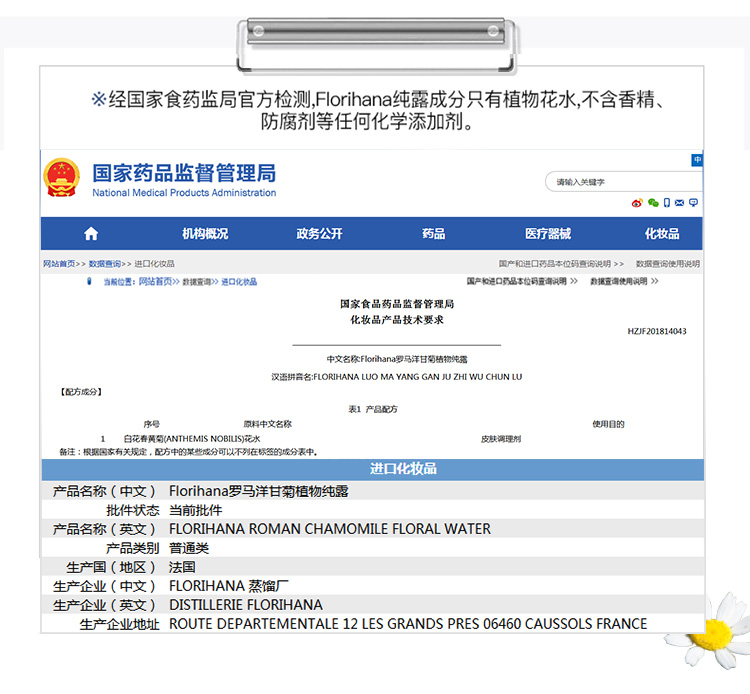
Task: Click the 国家药品监督管理局 site title
Action: tap(184, 173)
